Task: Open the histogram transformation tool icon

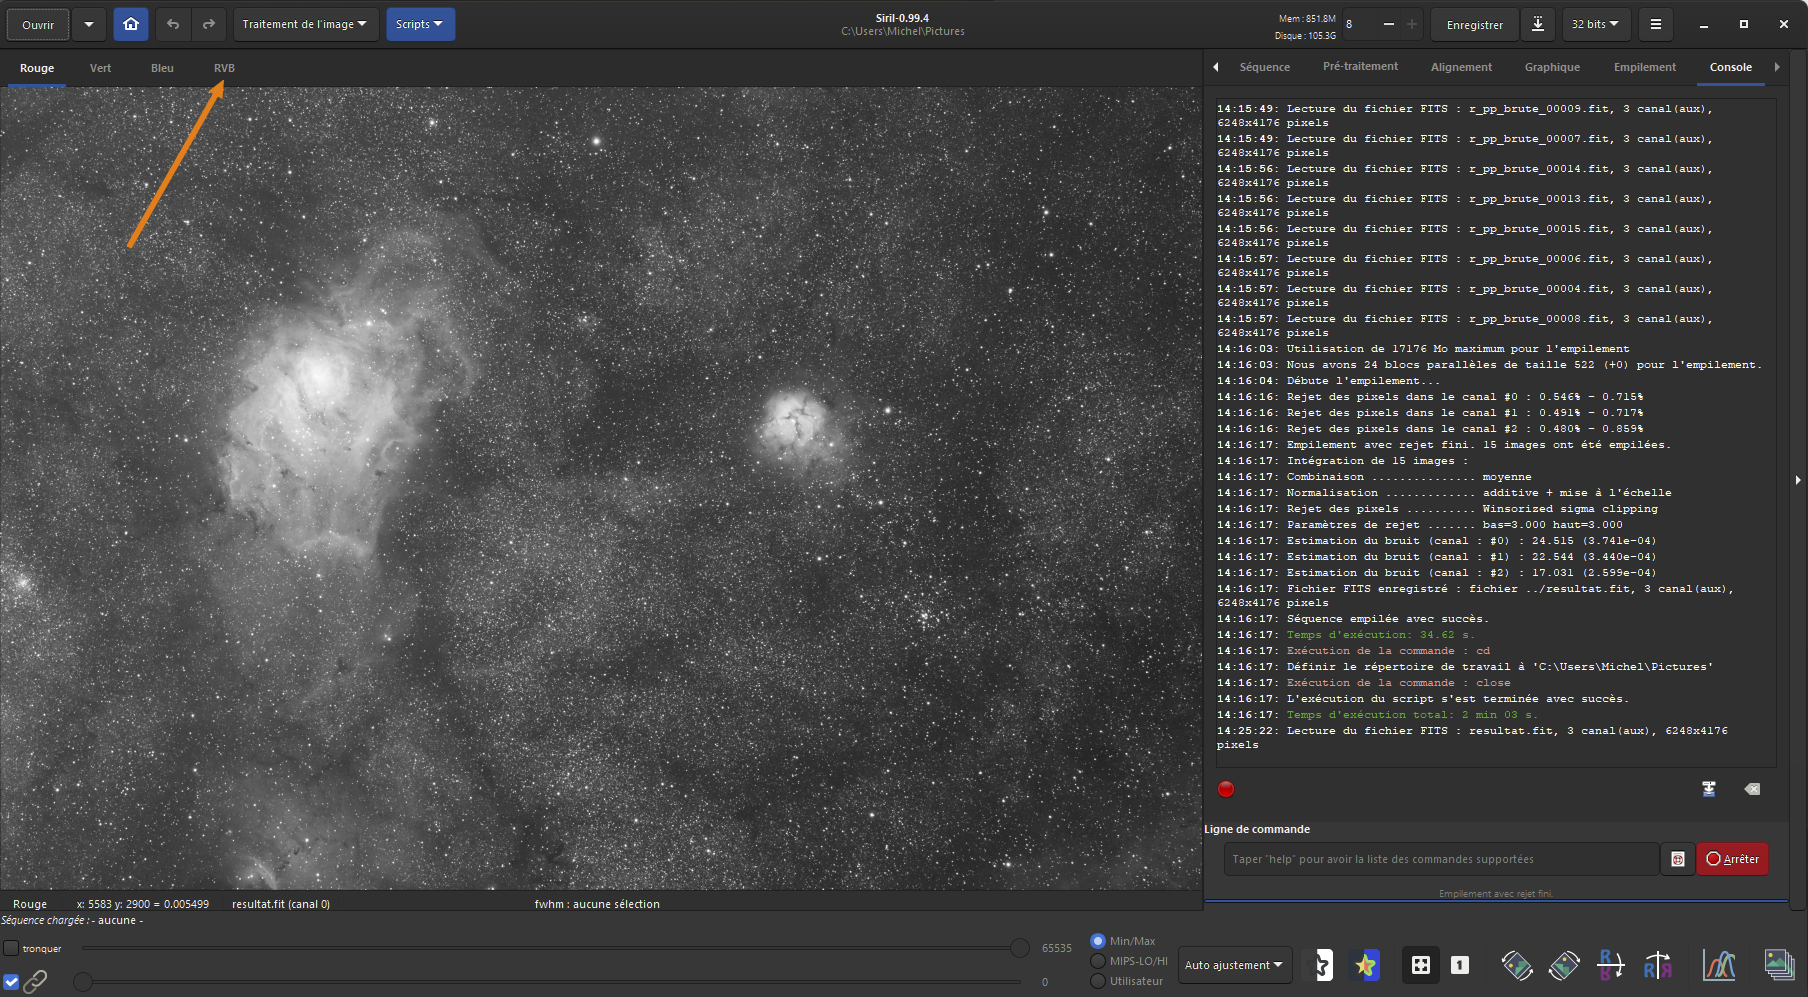Action: tap(1718, 965)
